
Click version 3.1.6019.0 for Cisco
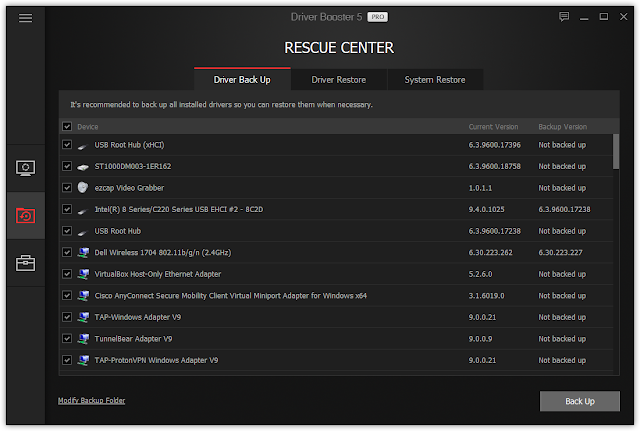486,296
